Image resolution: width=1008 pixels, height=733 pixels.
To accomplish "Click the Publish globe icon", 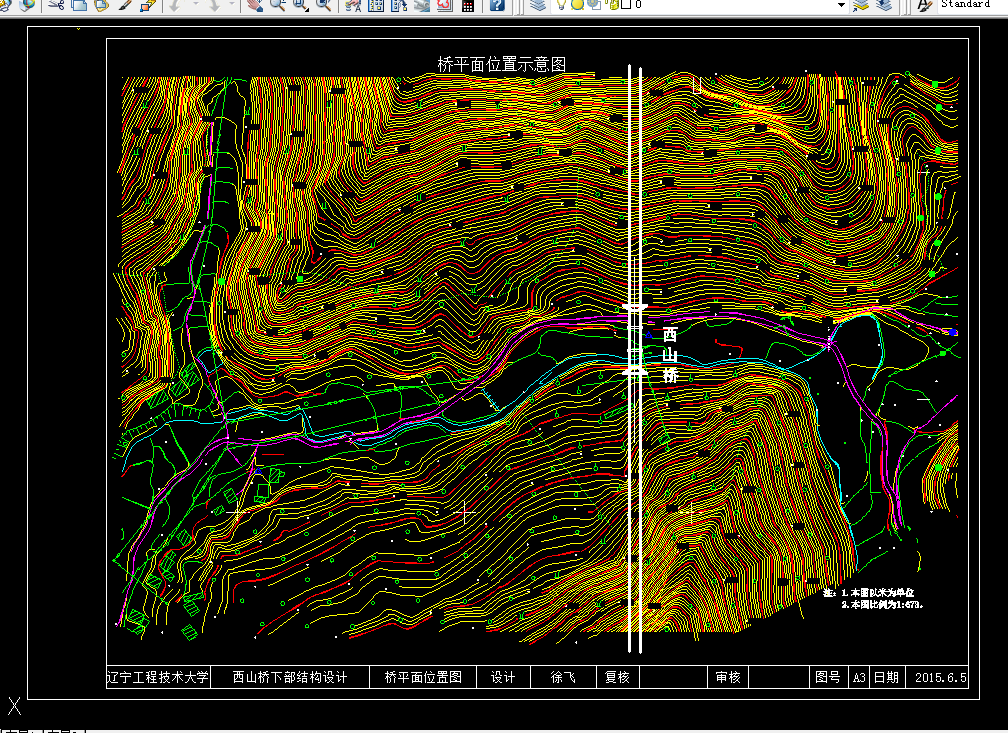I will 28,5.
